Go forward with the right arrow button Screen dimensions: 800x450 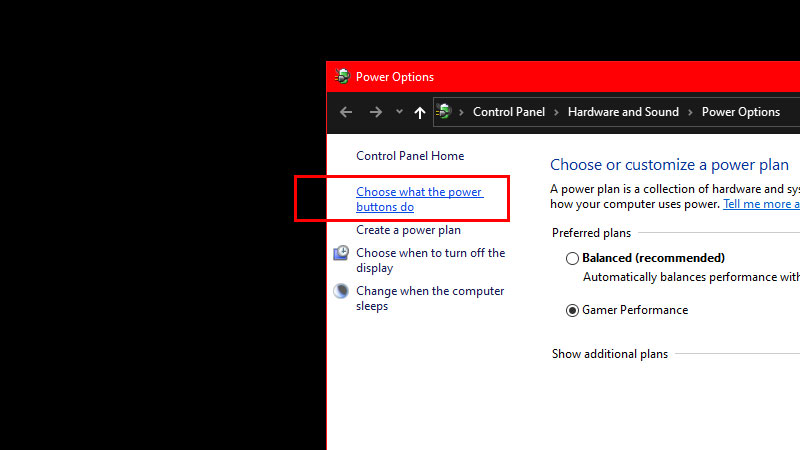[x=376, y=112]
